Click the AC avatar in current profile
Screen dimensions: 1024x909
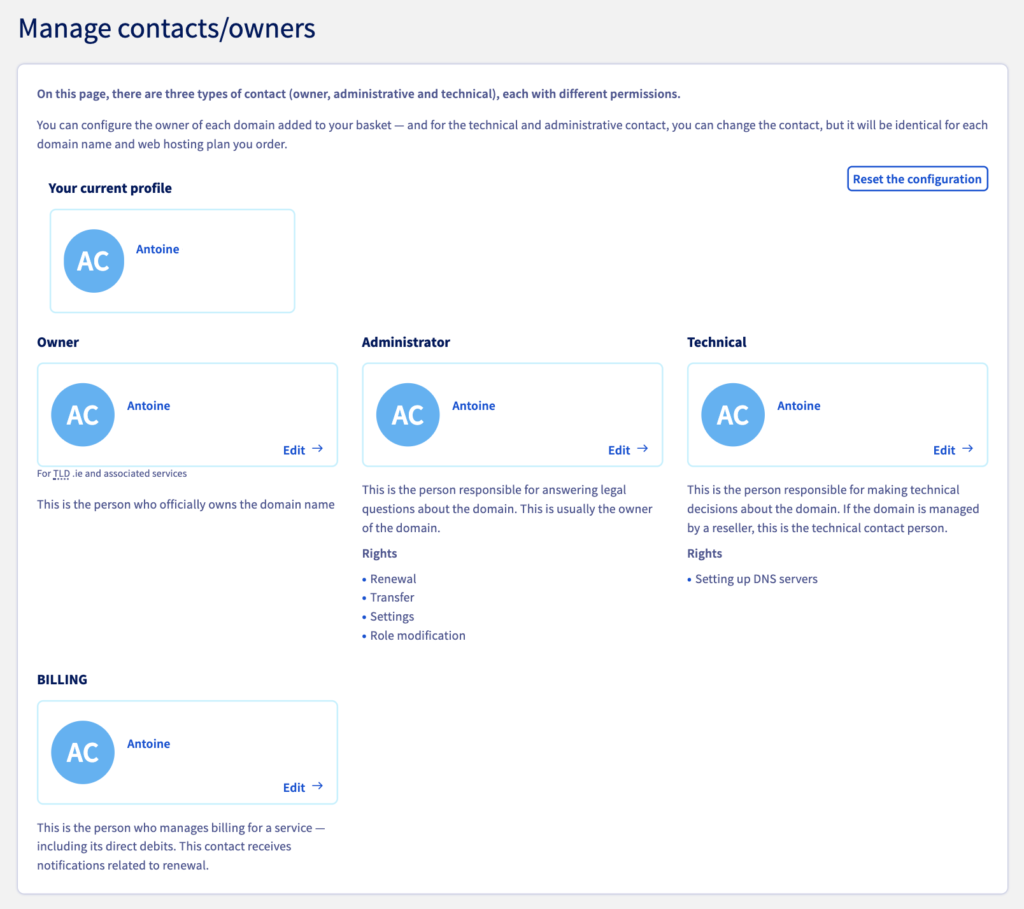pos(94,261)
